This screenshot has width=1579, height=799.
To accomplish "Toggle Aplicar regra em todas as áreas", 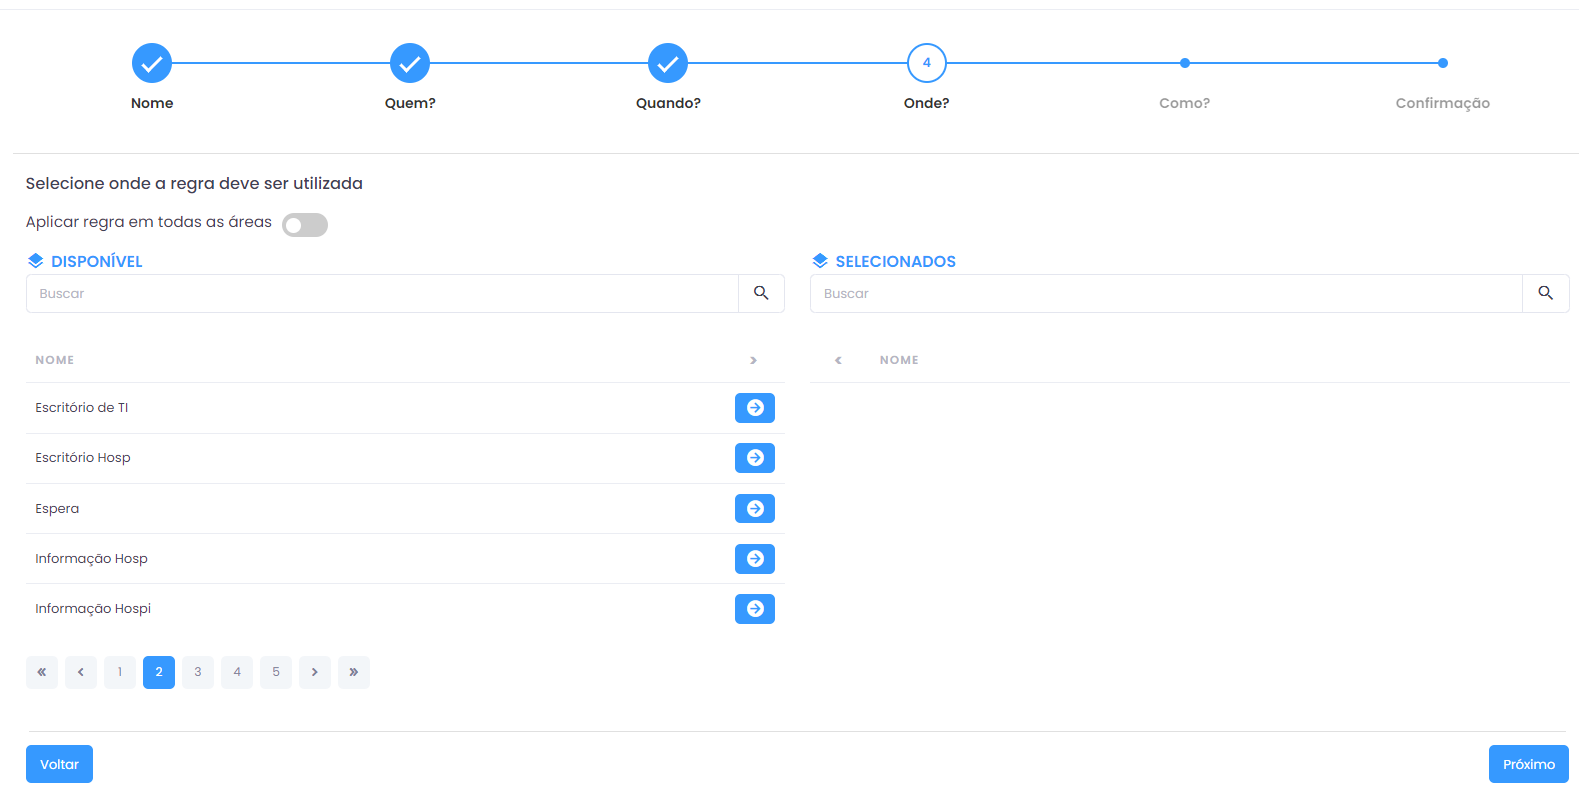I will click(305, 225).
